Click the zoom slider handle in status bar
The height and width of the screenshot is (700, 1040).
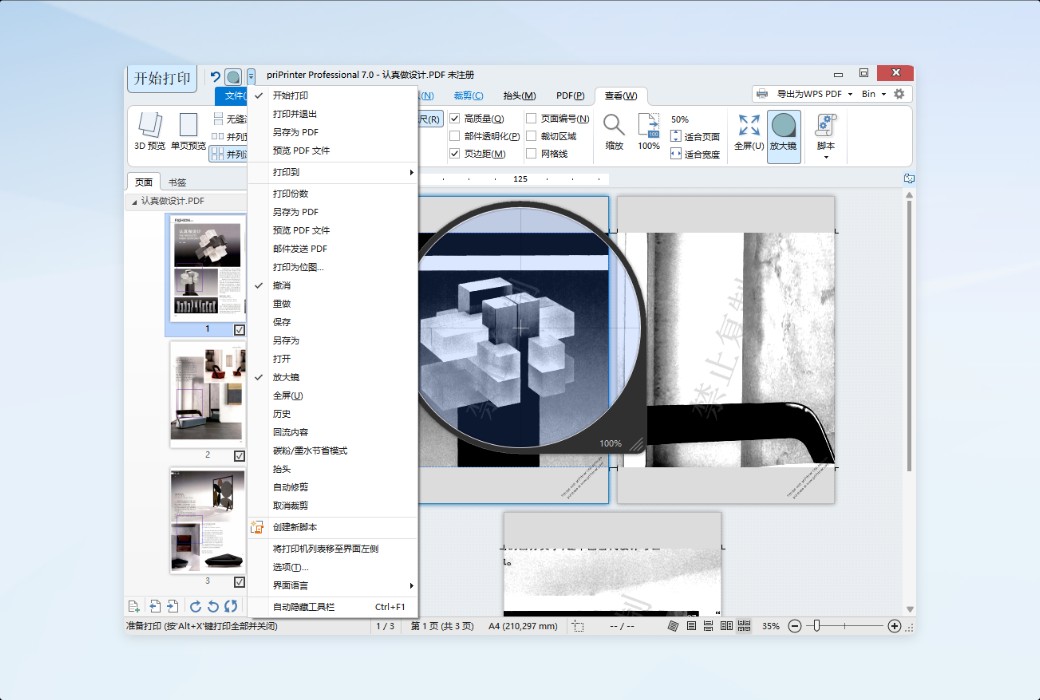[816, 626]
